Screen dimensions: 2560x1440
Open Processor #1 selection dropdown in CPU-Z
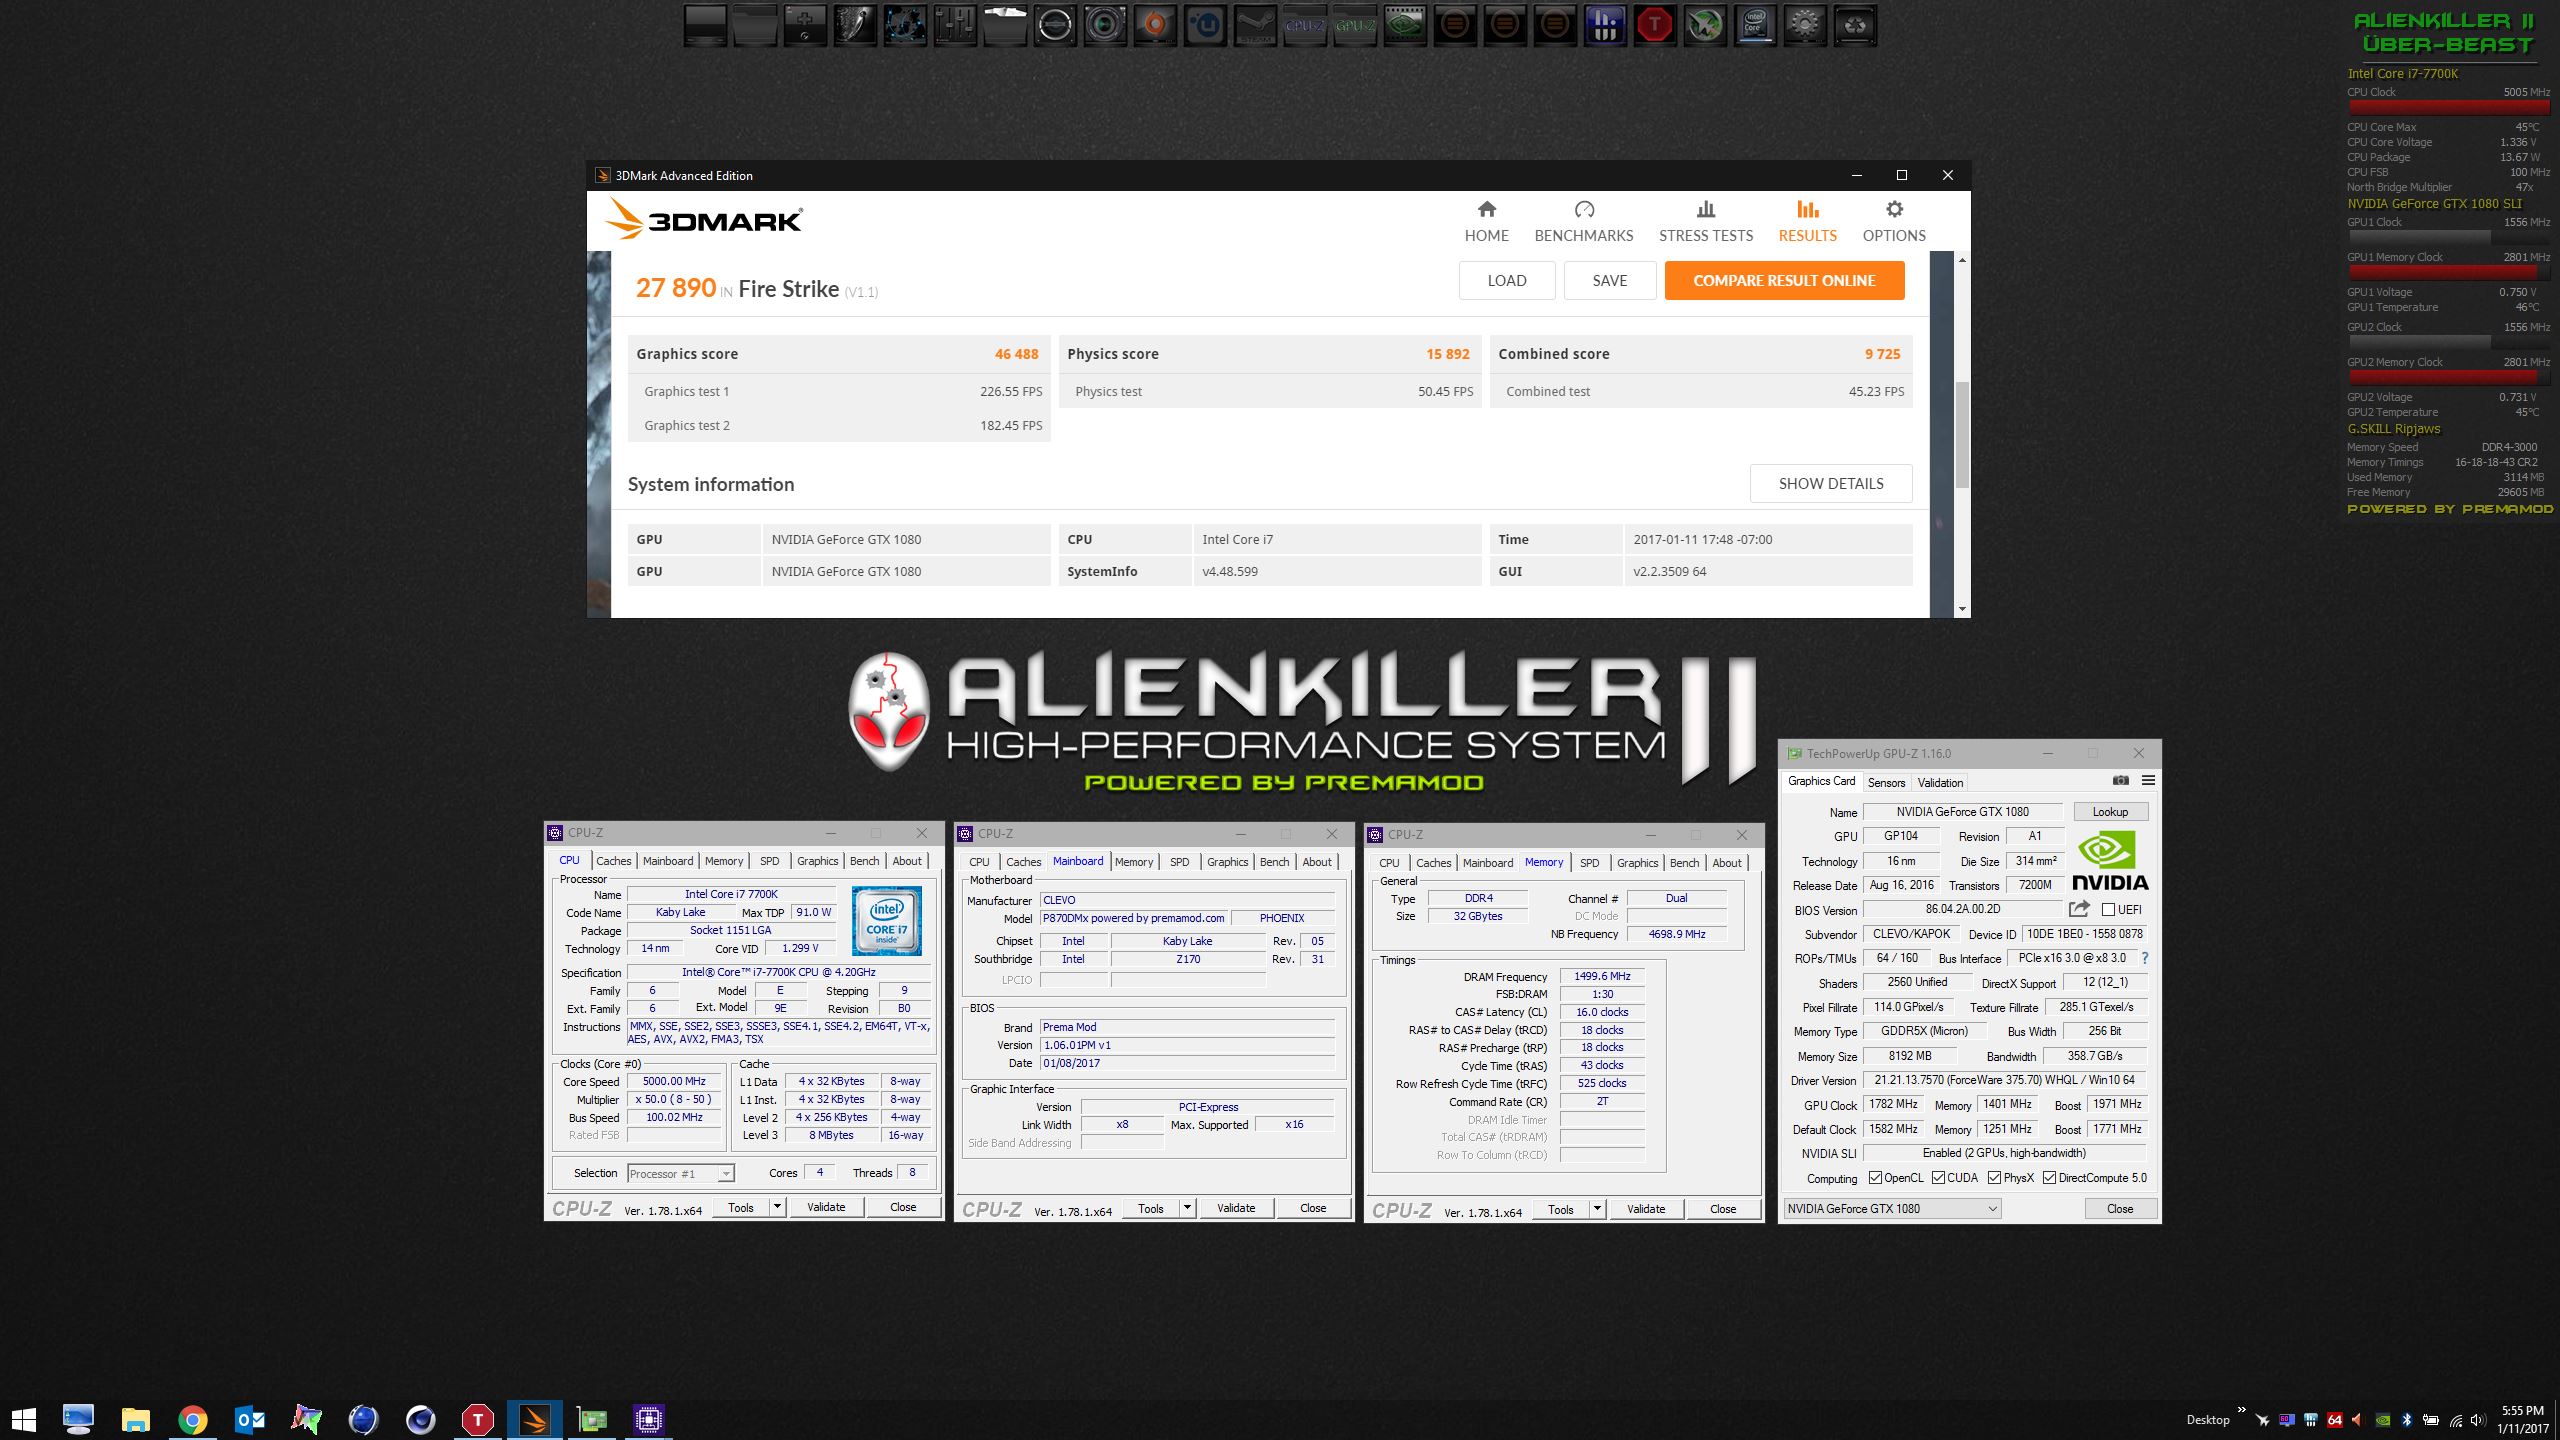[x=680, y=1174]
